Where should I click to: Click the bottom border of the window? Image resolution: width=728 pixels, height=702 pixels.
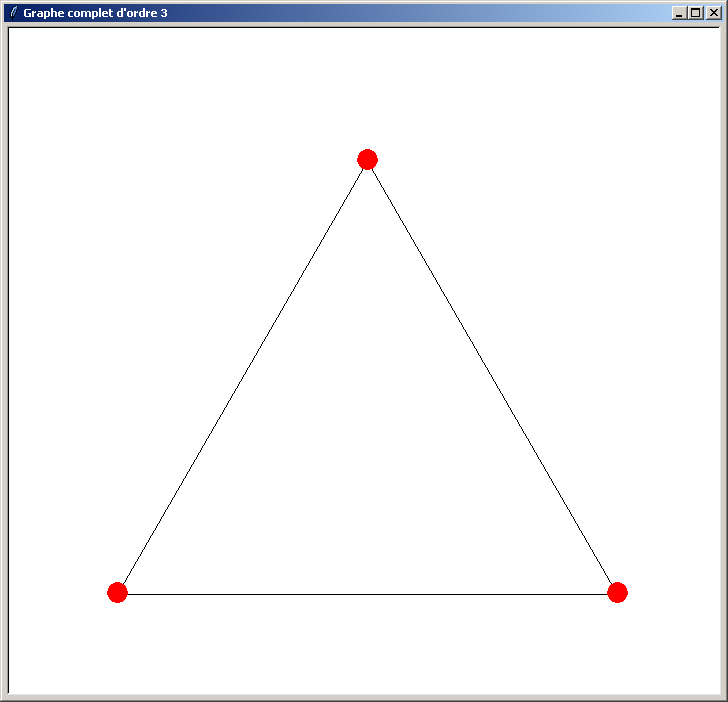[364, 699]
